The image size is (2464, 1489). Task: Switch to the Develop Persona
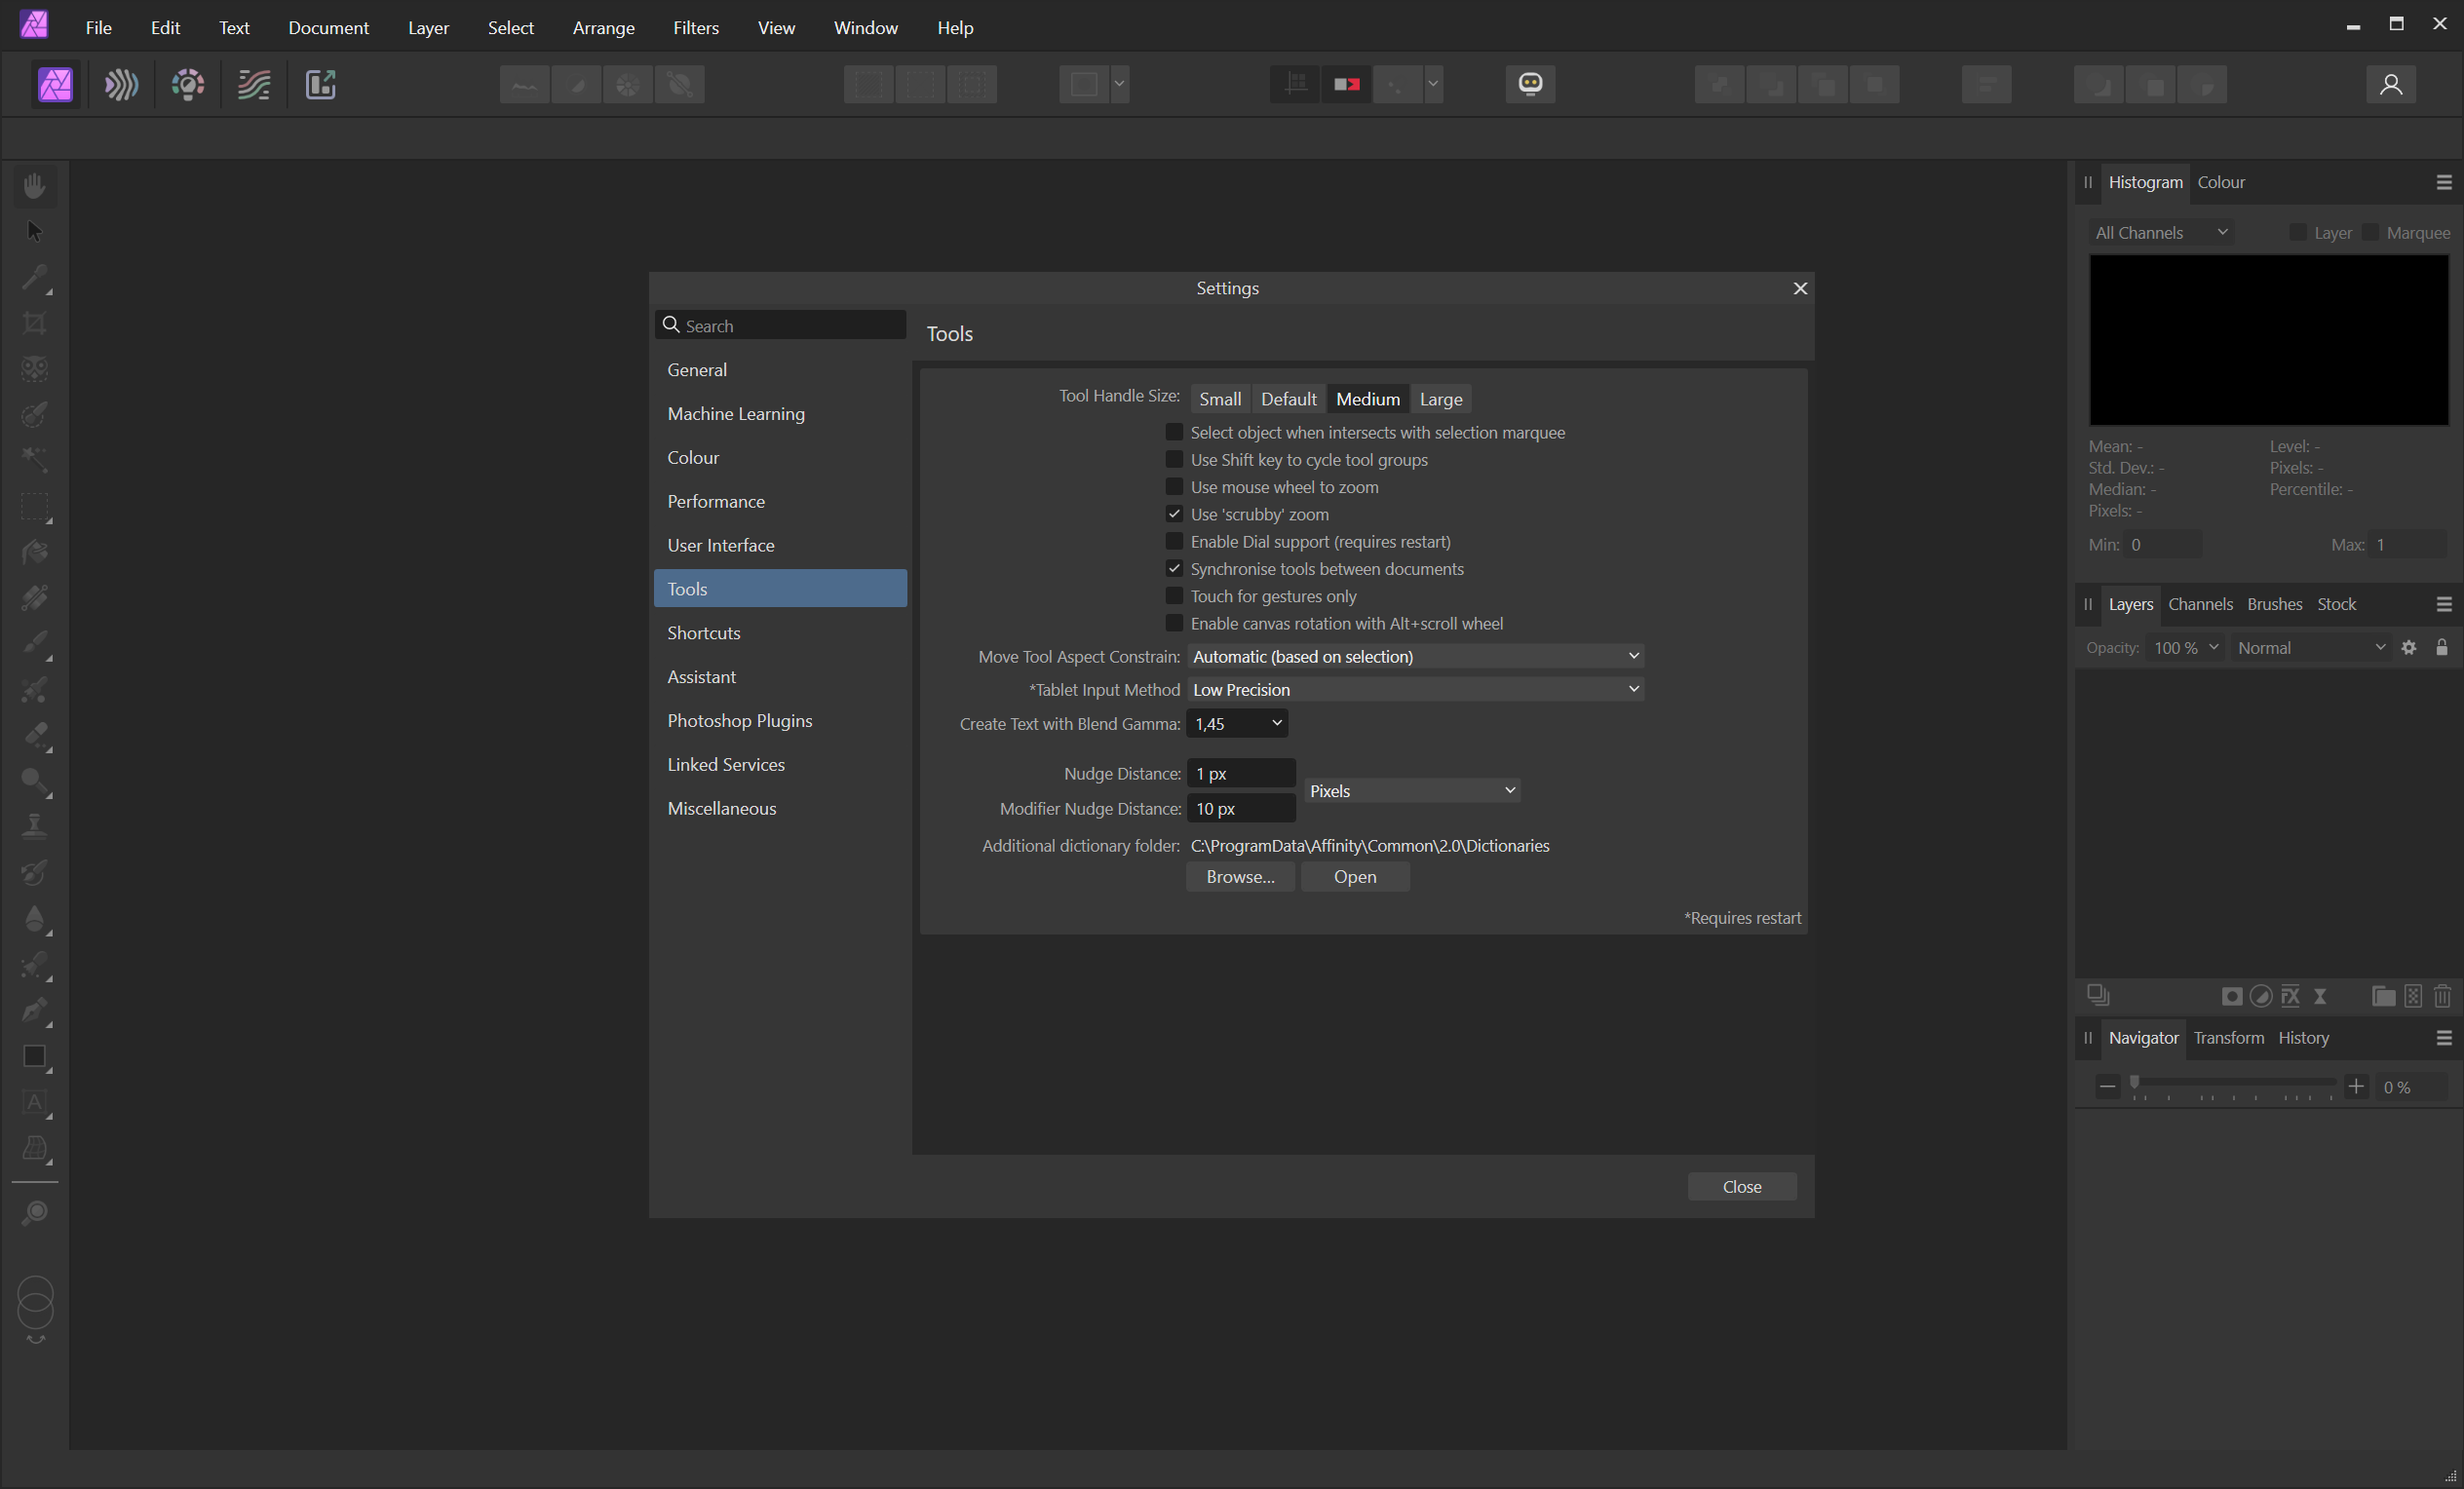[x=188, y=84]
